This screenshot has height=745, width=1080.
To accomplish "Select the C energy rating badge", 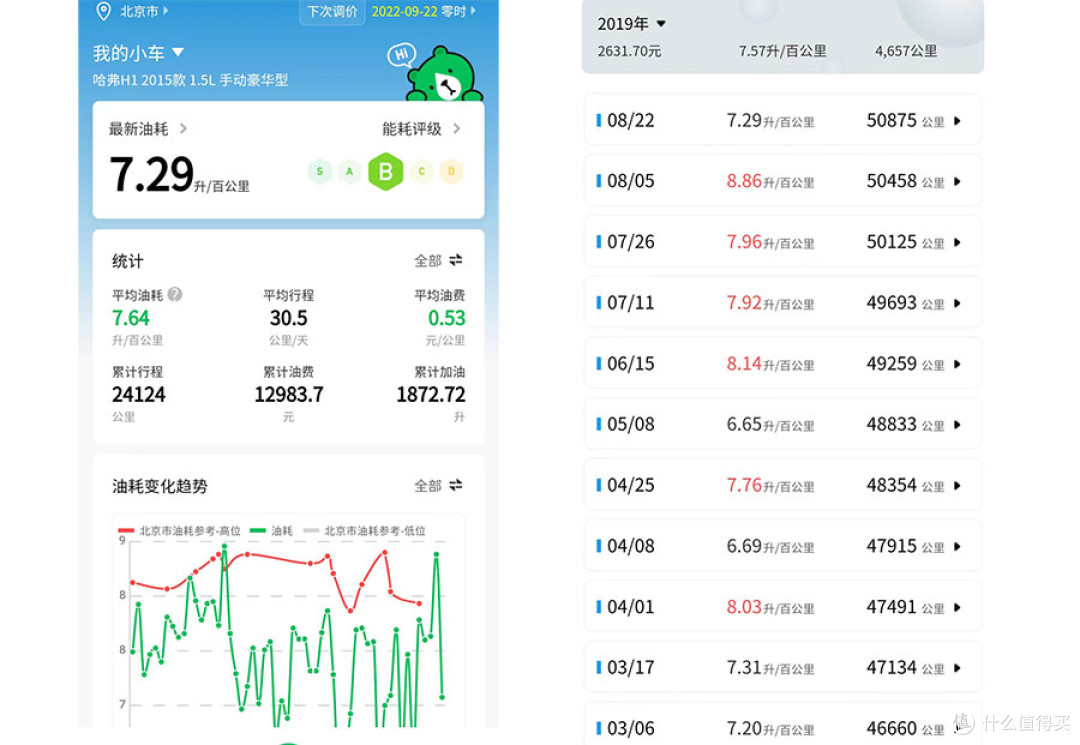I will pyautogui.click(x=422, y=171).
